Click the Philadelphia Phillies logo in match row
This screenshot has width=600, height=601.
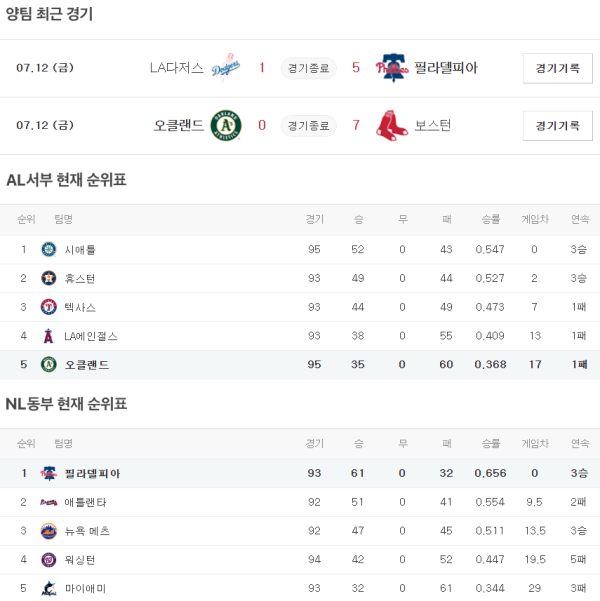pos(392,68)
